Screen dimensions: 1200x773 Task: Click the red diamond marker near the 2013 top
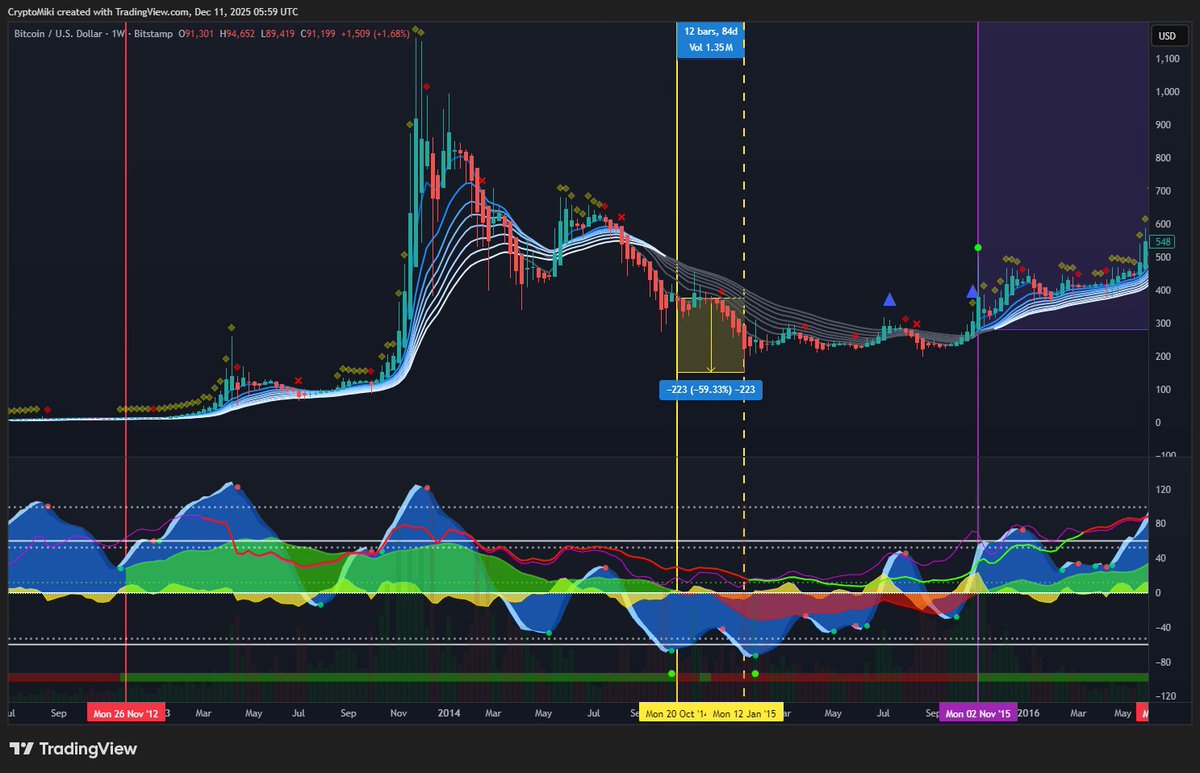(427, 87)
